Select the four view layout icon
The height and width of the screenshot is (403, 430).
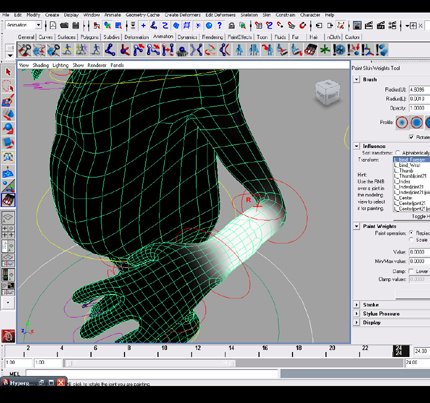pos(8,231)
